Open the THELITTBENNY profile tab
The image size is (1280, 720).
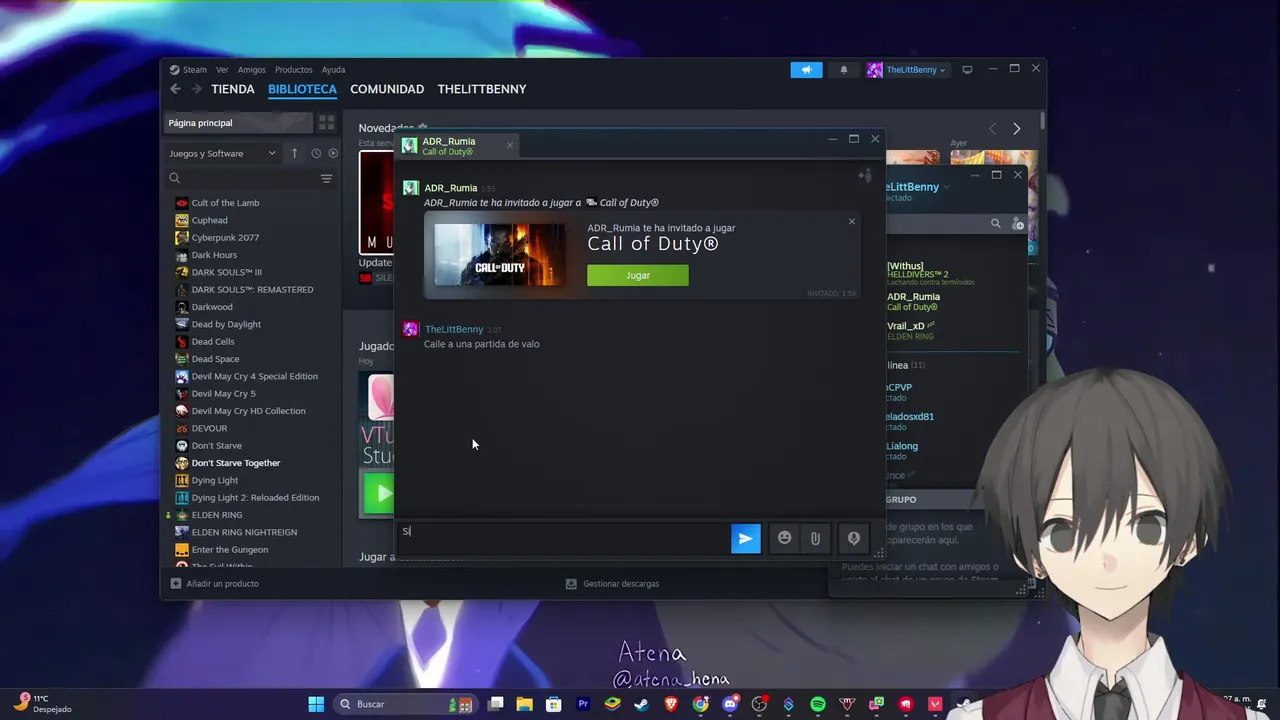(482, 89)
